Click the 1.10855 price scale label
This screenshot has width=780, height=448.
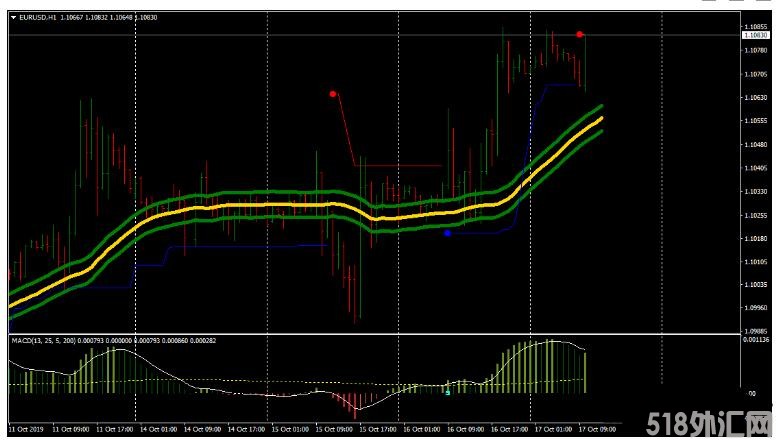pos(756,26)
